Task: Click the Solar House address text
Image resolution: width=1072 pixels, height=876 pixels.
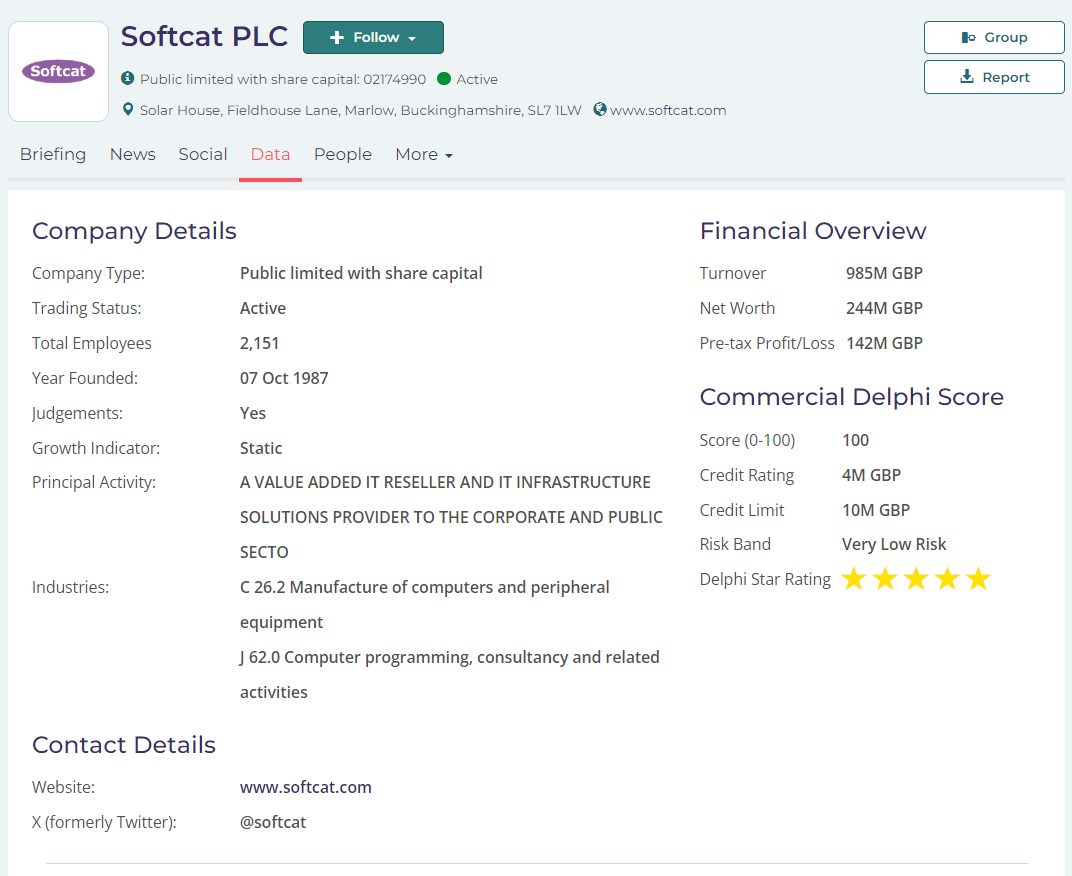Action: [x=360, y=110]
